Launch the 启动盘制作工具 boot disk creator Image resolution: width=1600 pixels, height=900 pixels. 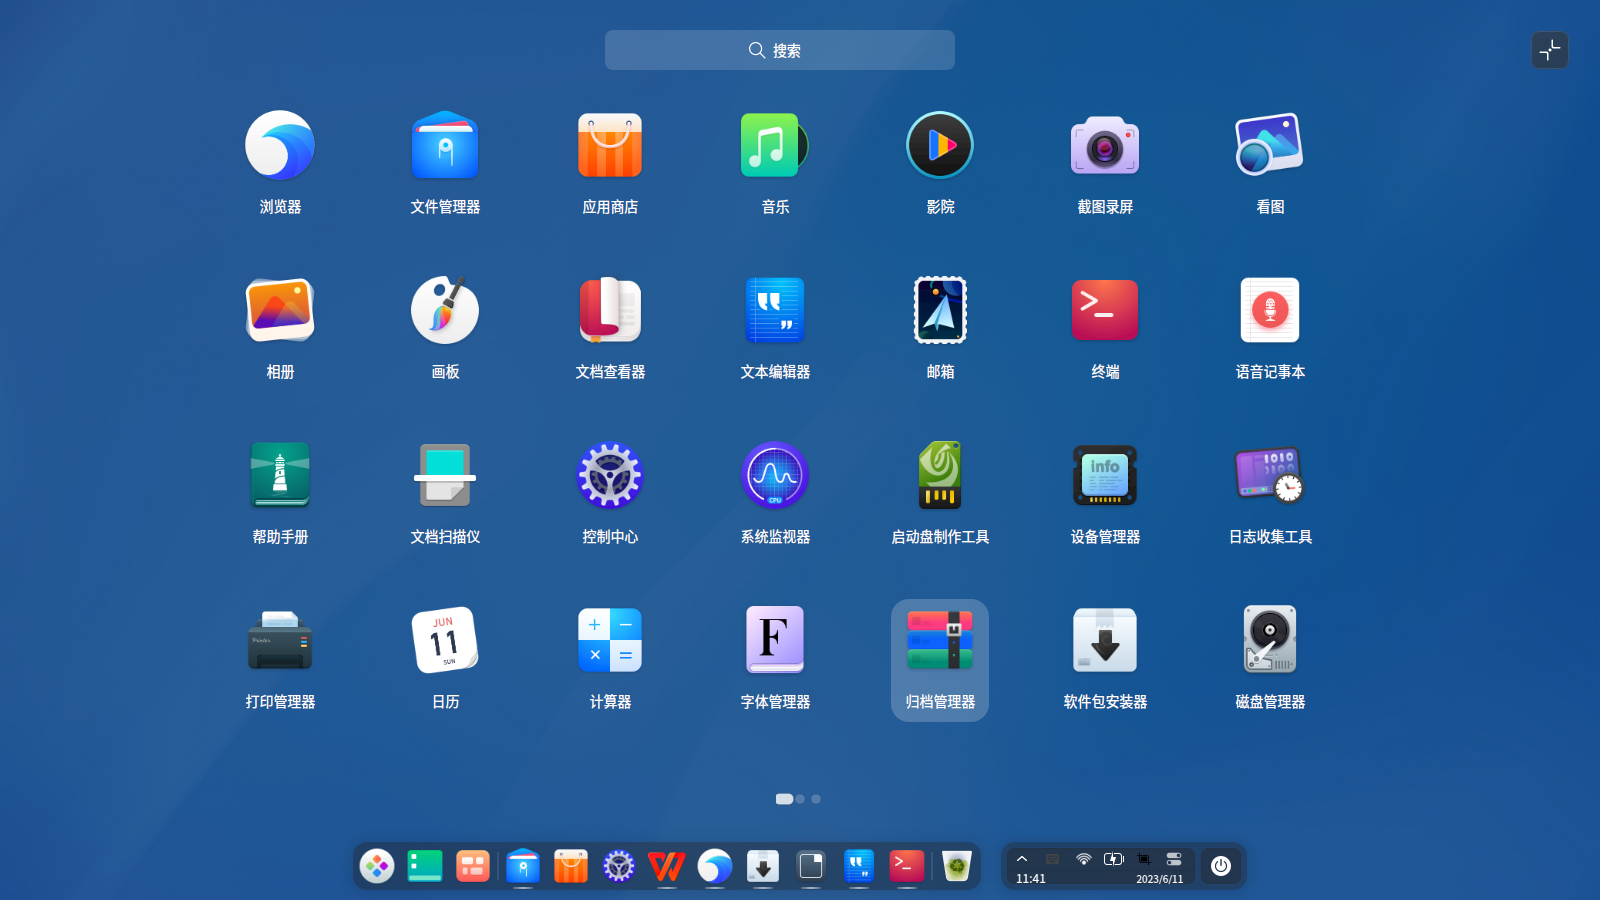(x=939, y=475)
